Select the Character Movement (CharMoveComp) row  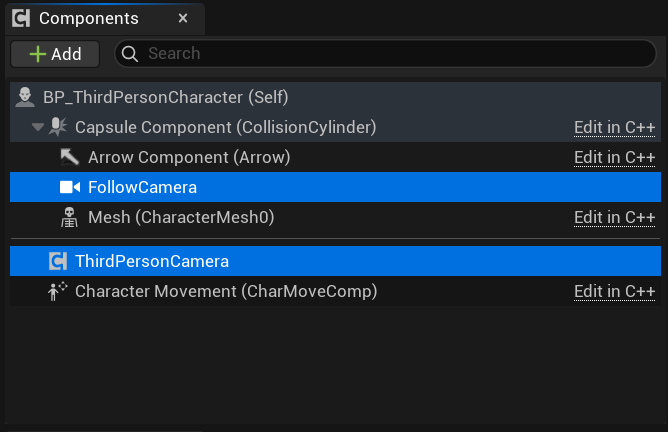[x=226, y=291]
